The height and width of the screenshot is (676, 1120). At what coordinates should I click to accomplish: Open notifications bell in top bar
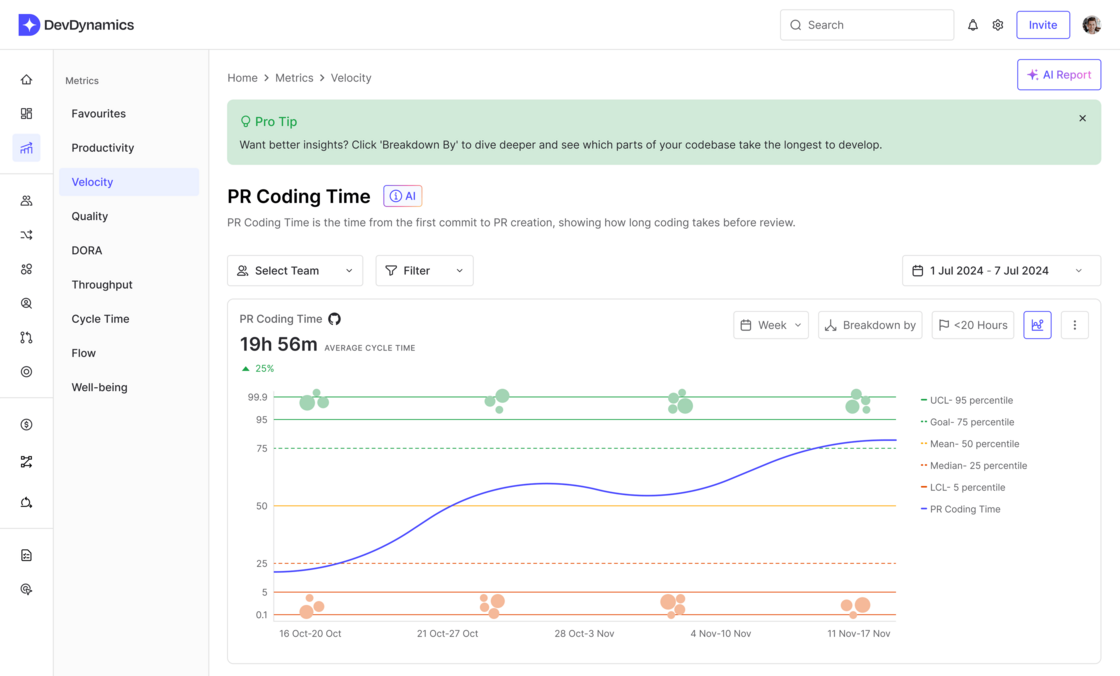pyautogui.click(x=973, y=25)
